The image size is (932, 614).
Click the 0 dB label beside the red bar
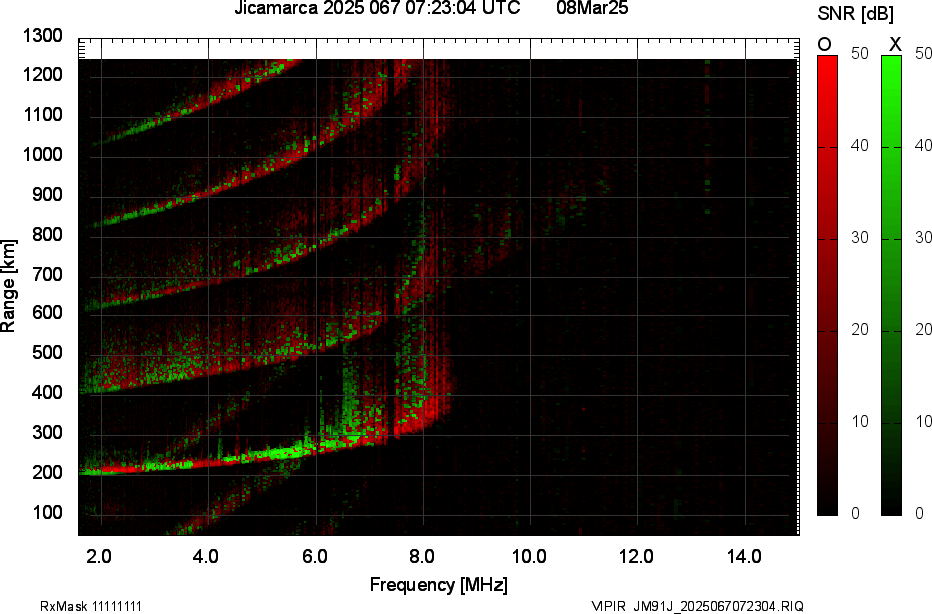(855, 514)
